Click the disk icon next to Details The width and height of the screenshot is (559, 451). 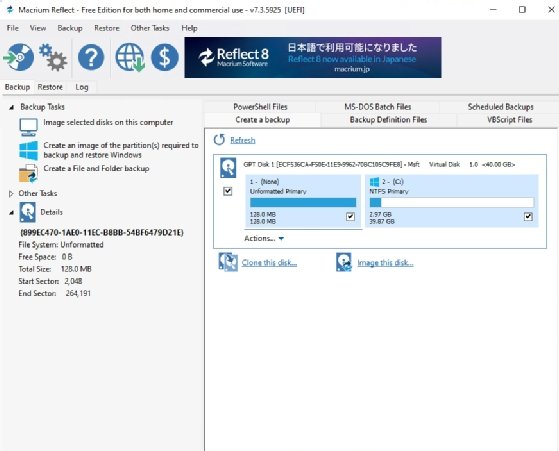click(27, 212)
